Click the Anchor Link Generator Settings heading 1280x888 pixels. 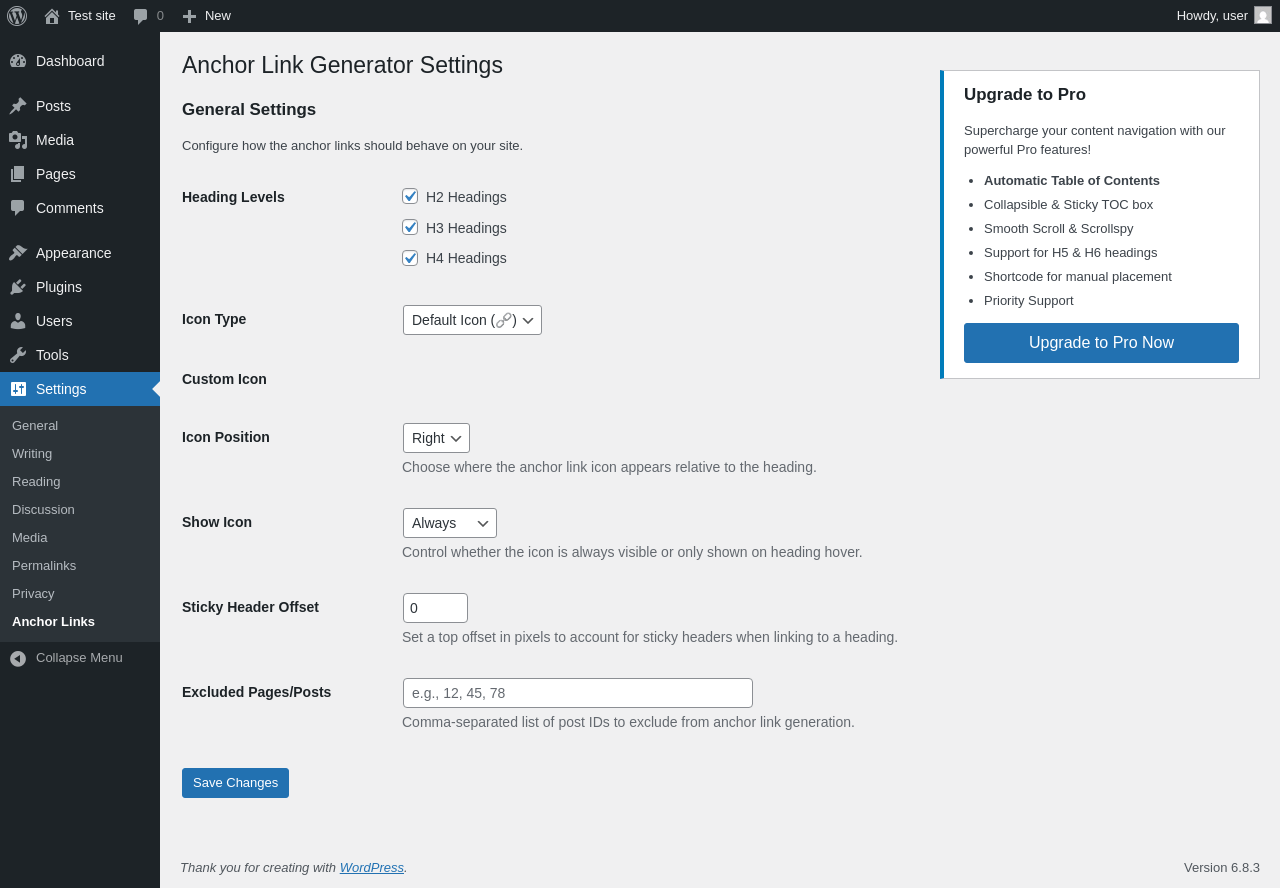[x=342, y=65]
